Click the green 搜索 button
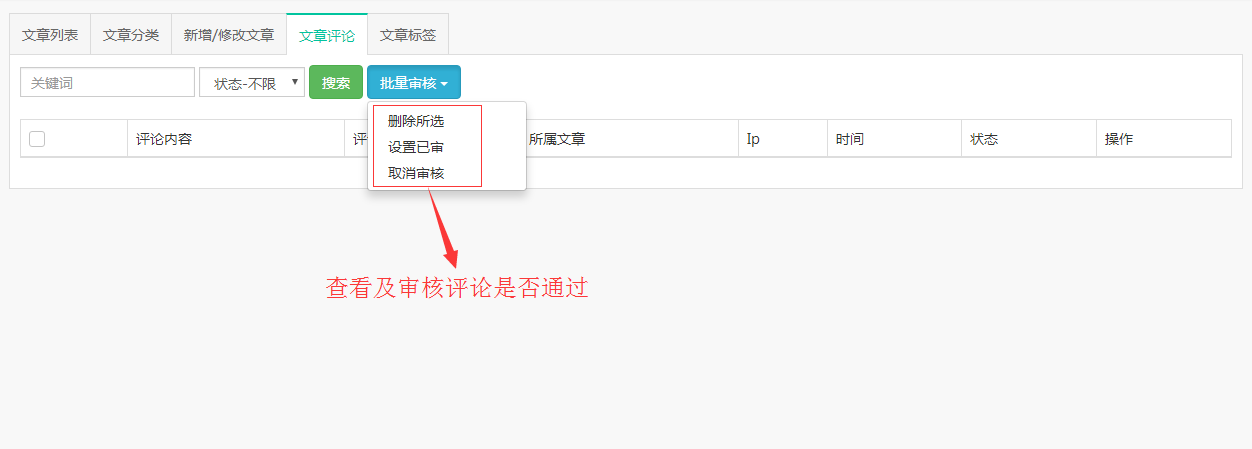1252x449 pixels. (x=336, y=83)
